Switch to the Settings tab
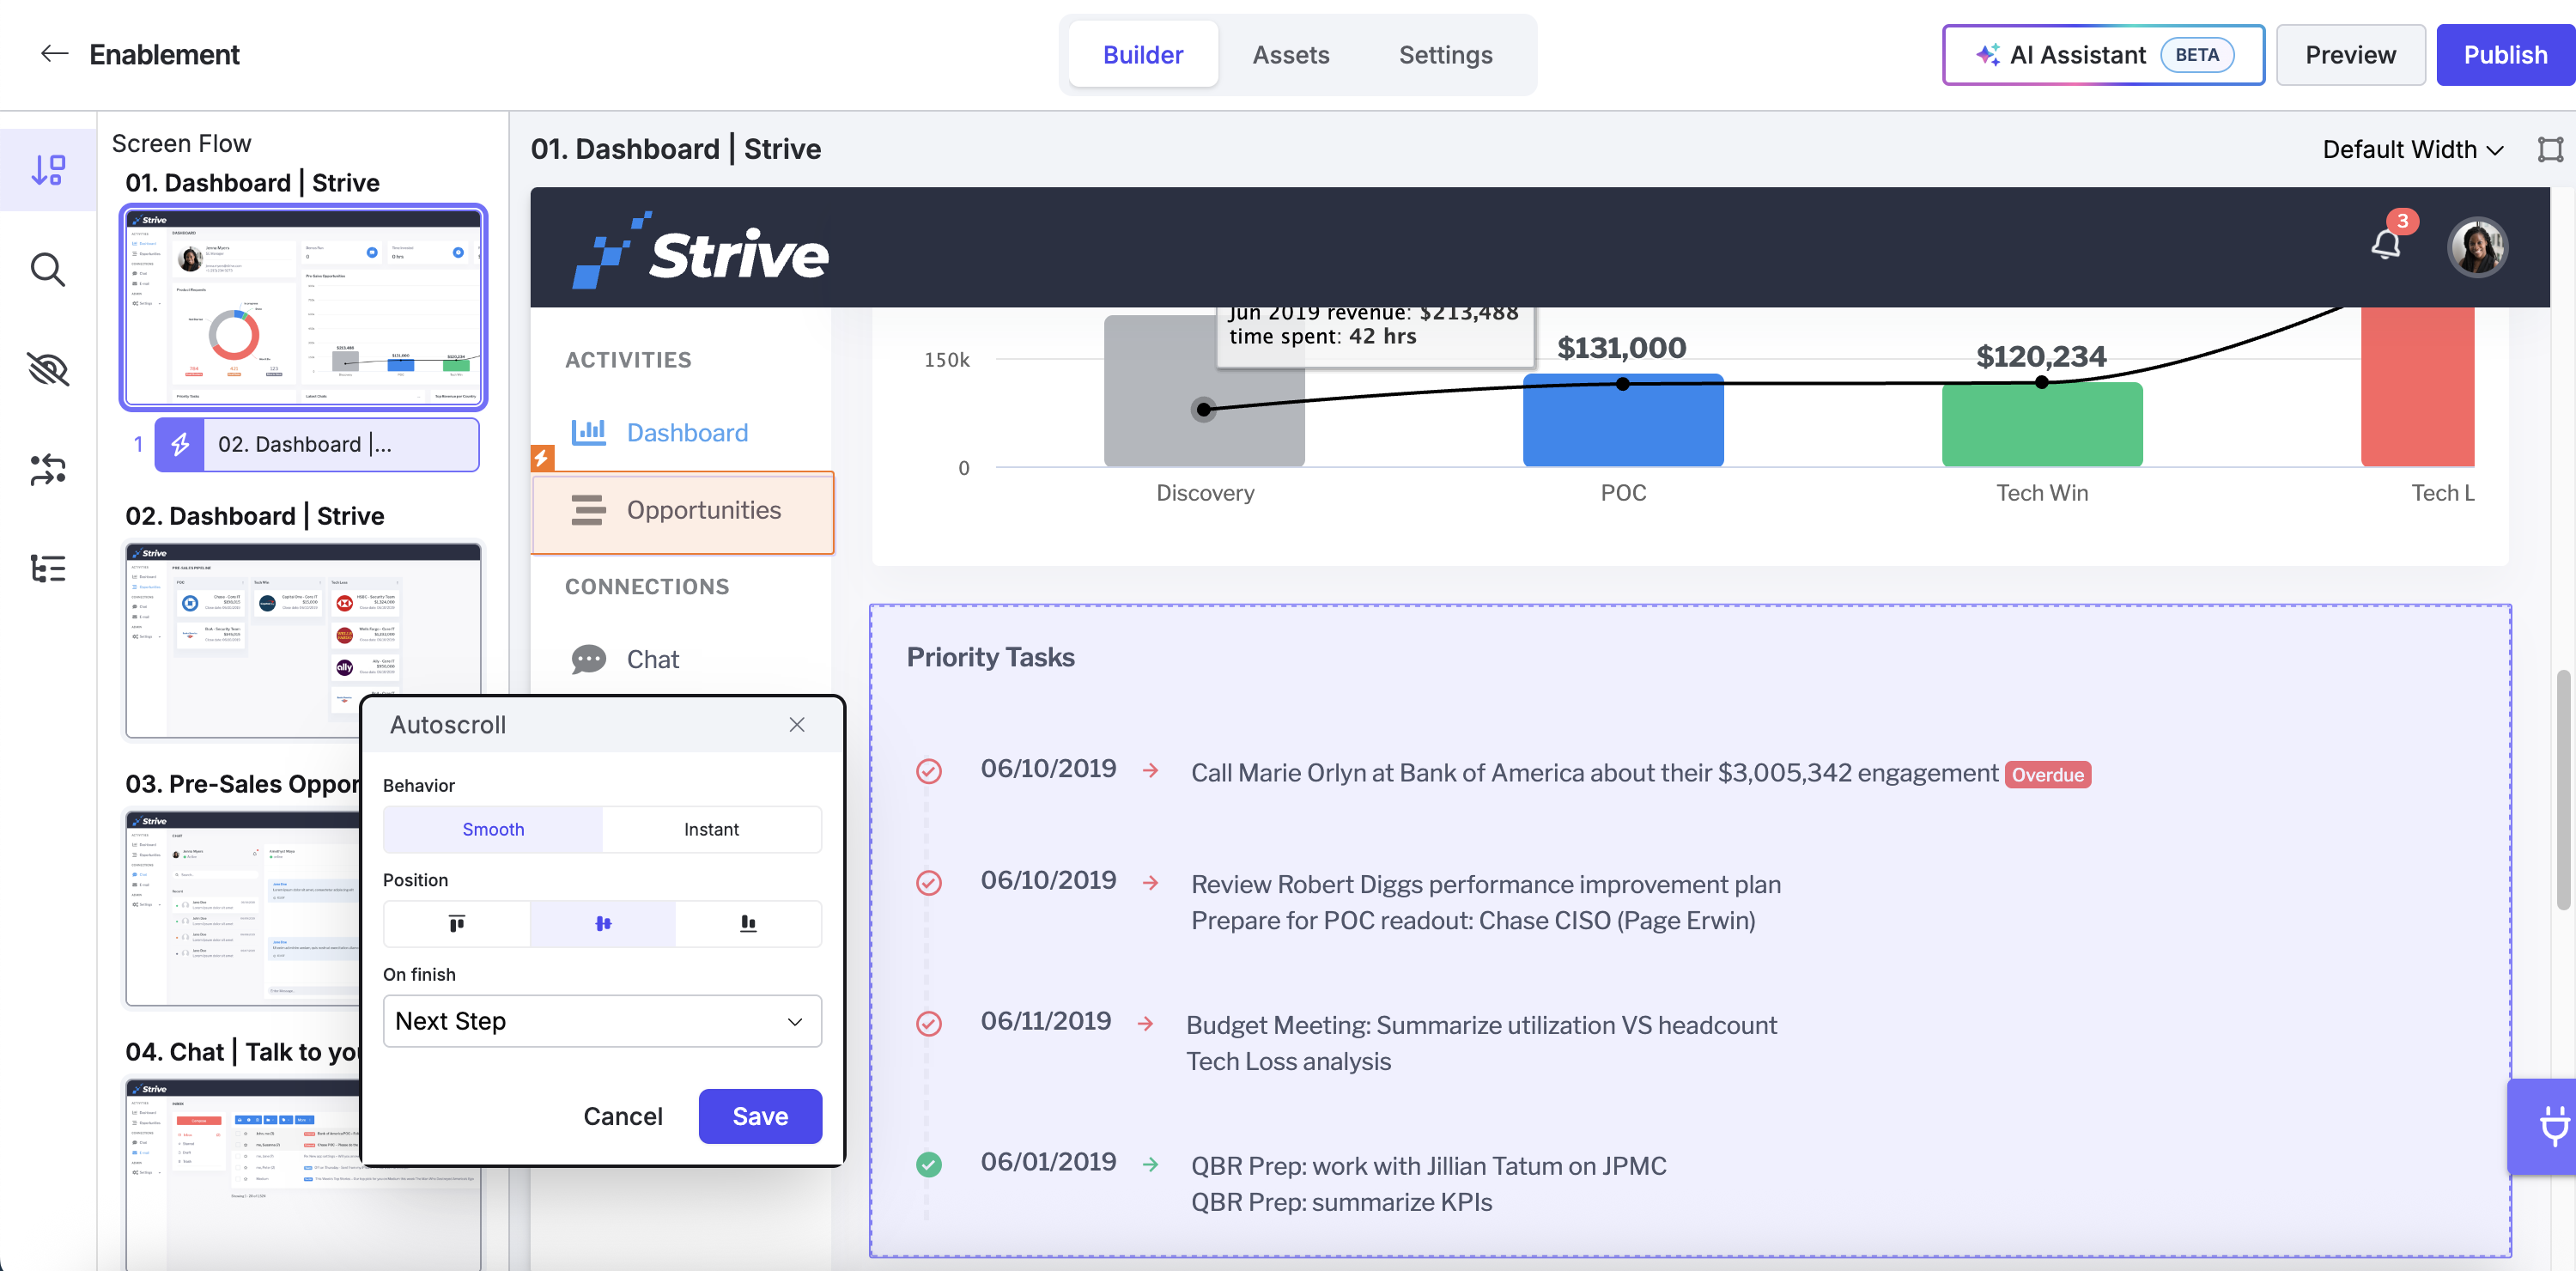Screen dimensions: 2576x1271 point(1445,54)
